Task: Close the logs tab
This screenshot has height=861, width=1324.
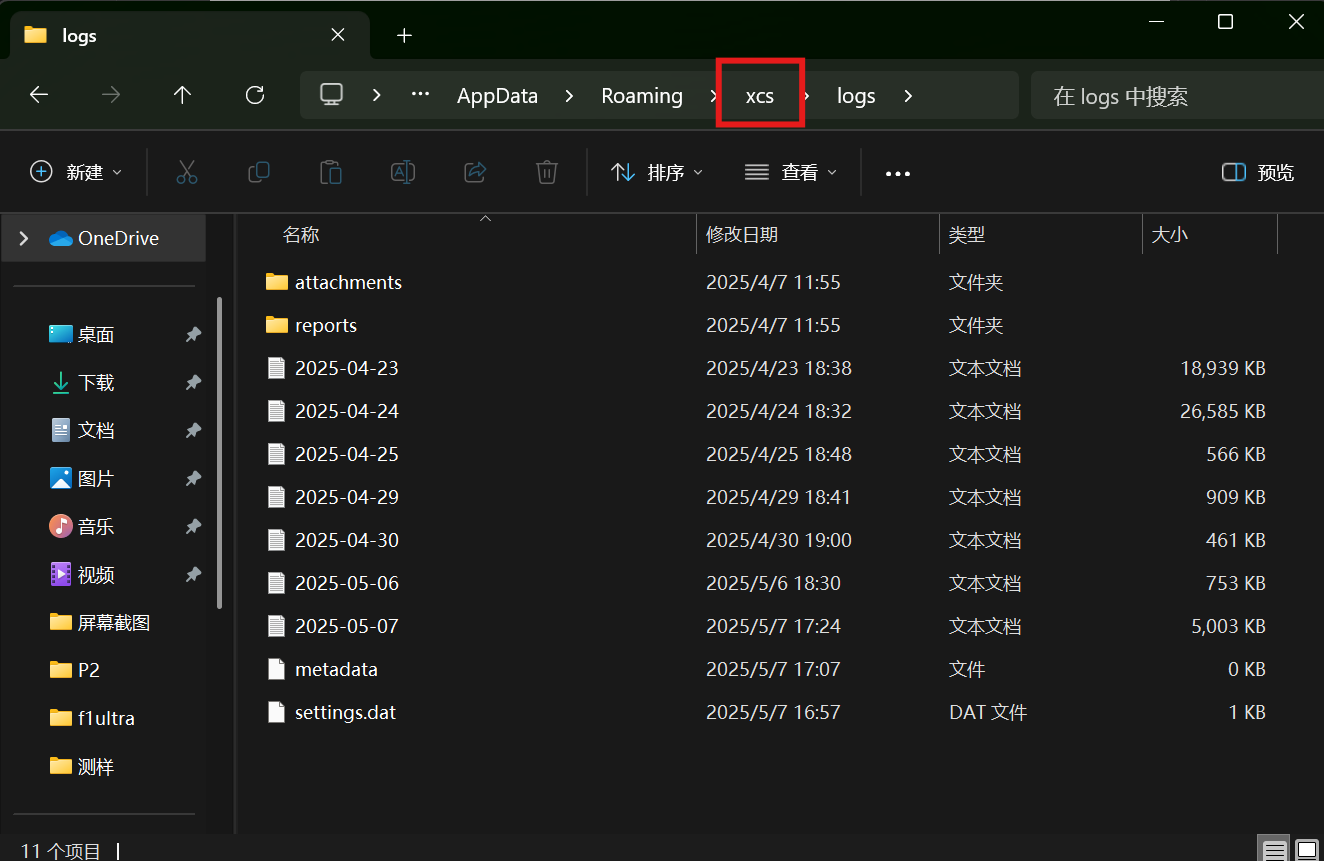Action: click(x=338, y=34)
